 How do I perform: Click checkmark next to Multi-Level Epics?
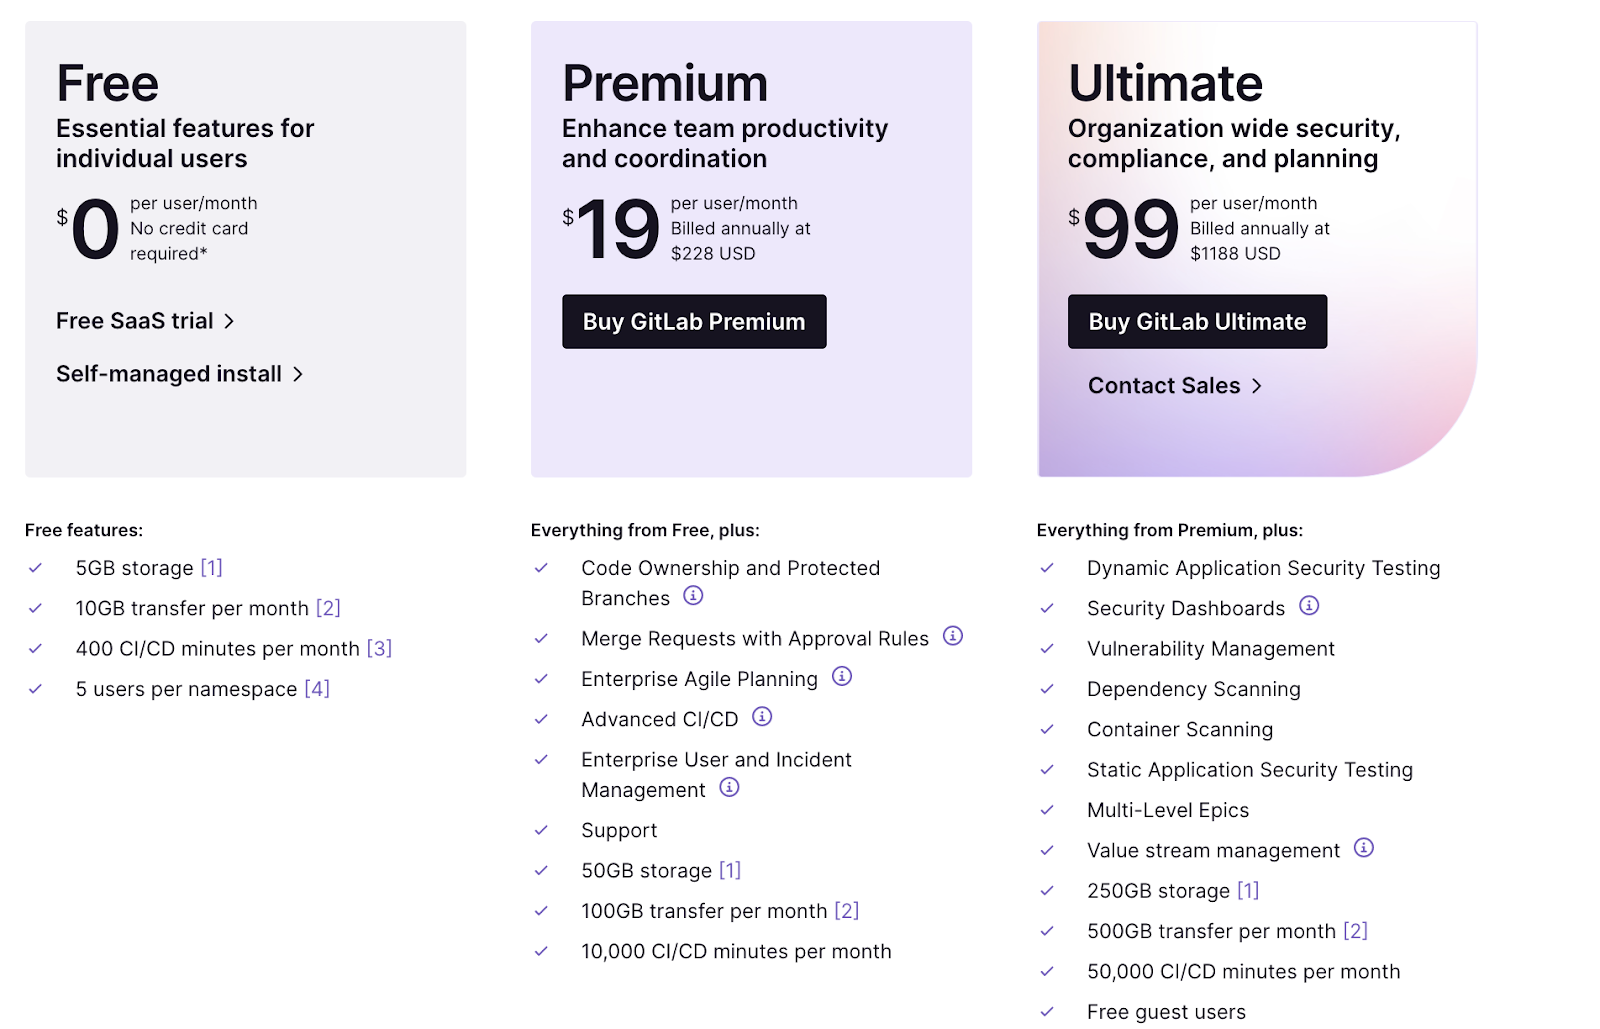tap(1049, 810)
